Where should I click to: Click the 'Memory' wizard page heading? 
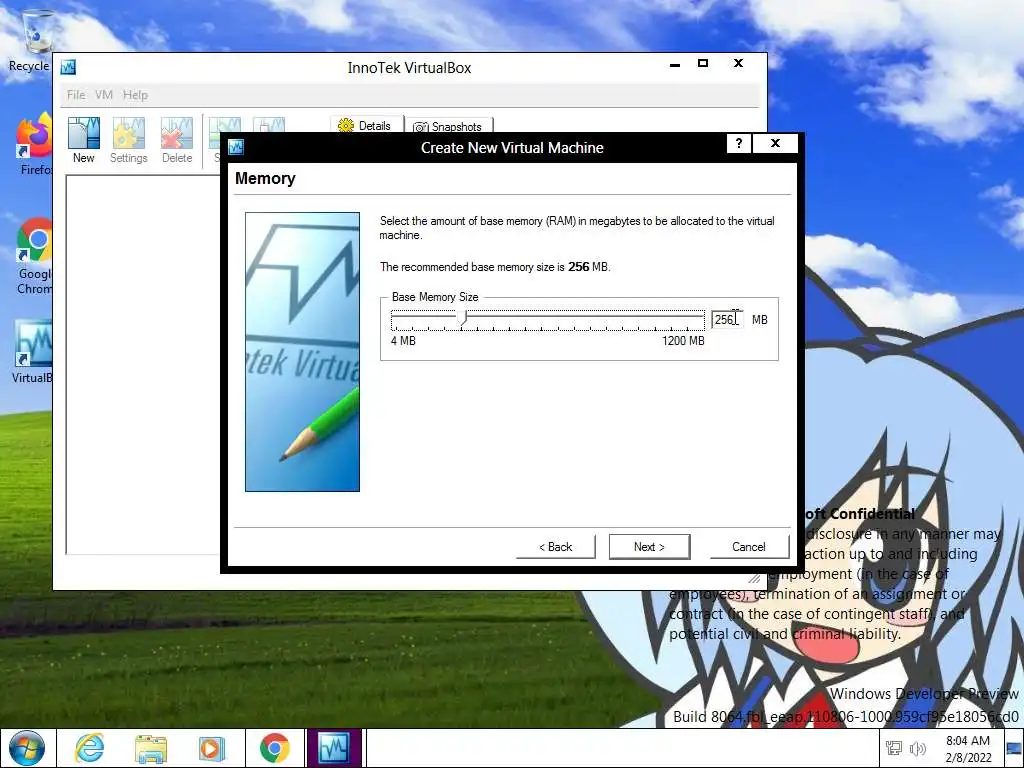265,178
